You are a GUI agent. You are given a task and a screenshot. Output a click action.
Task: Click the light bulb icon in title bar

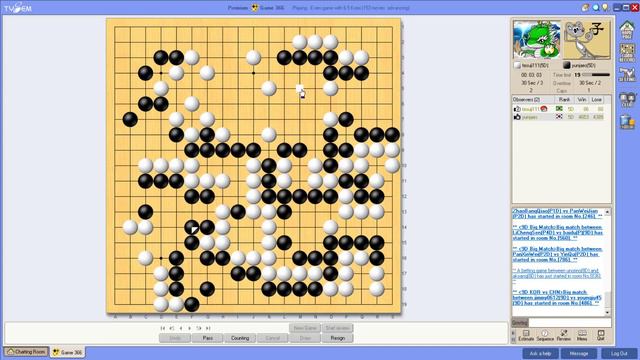[605, 7]
